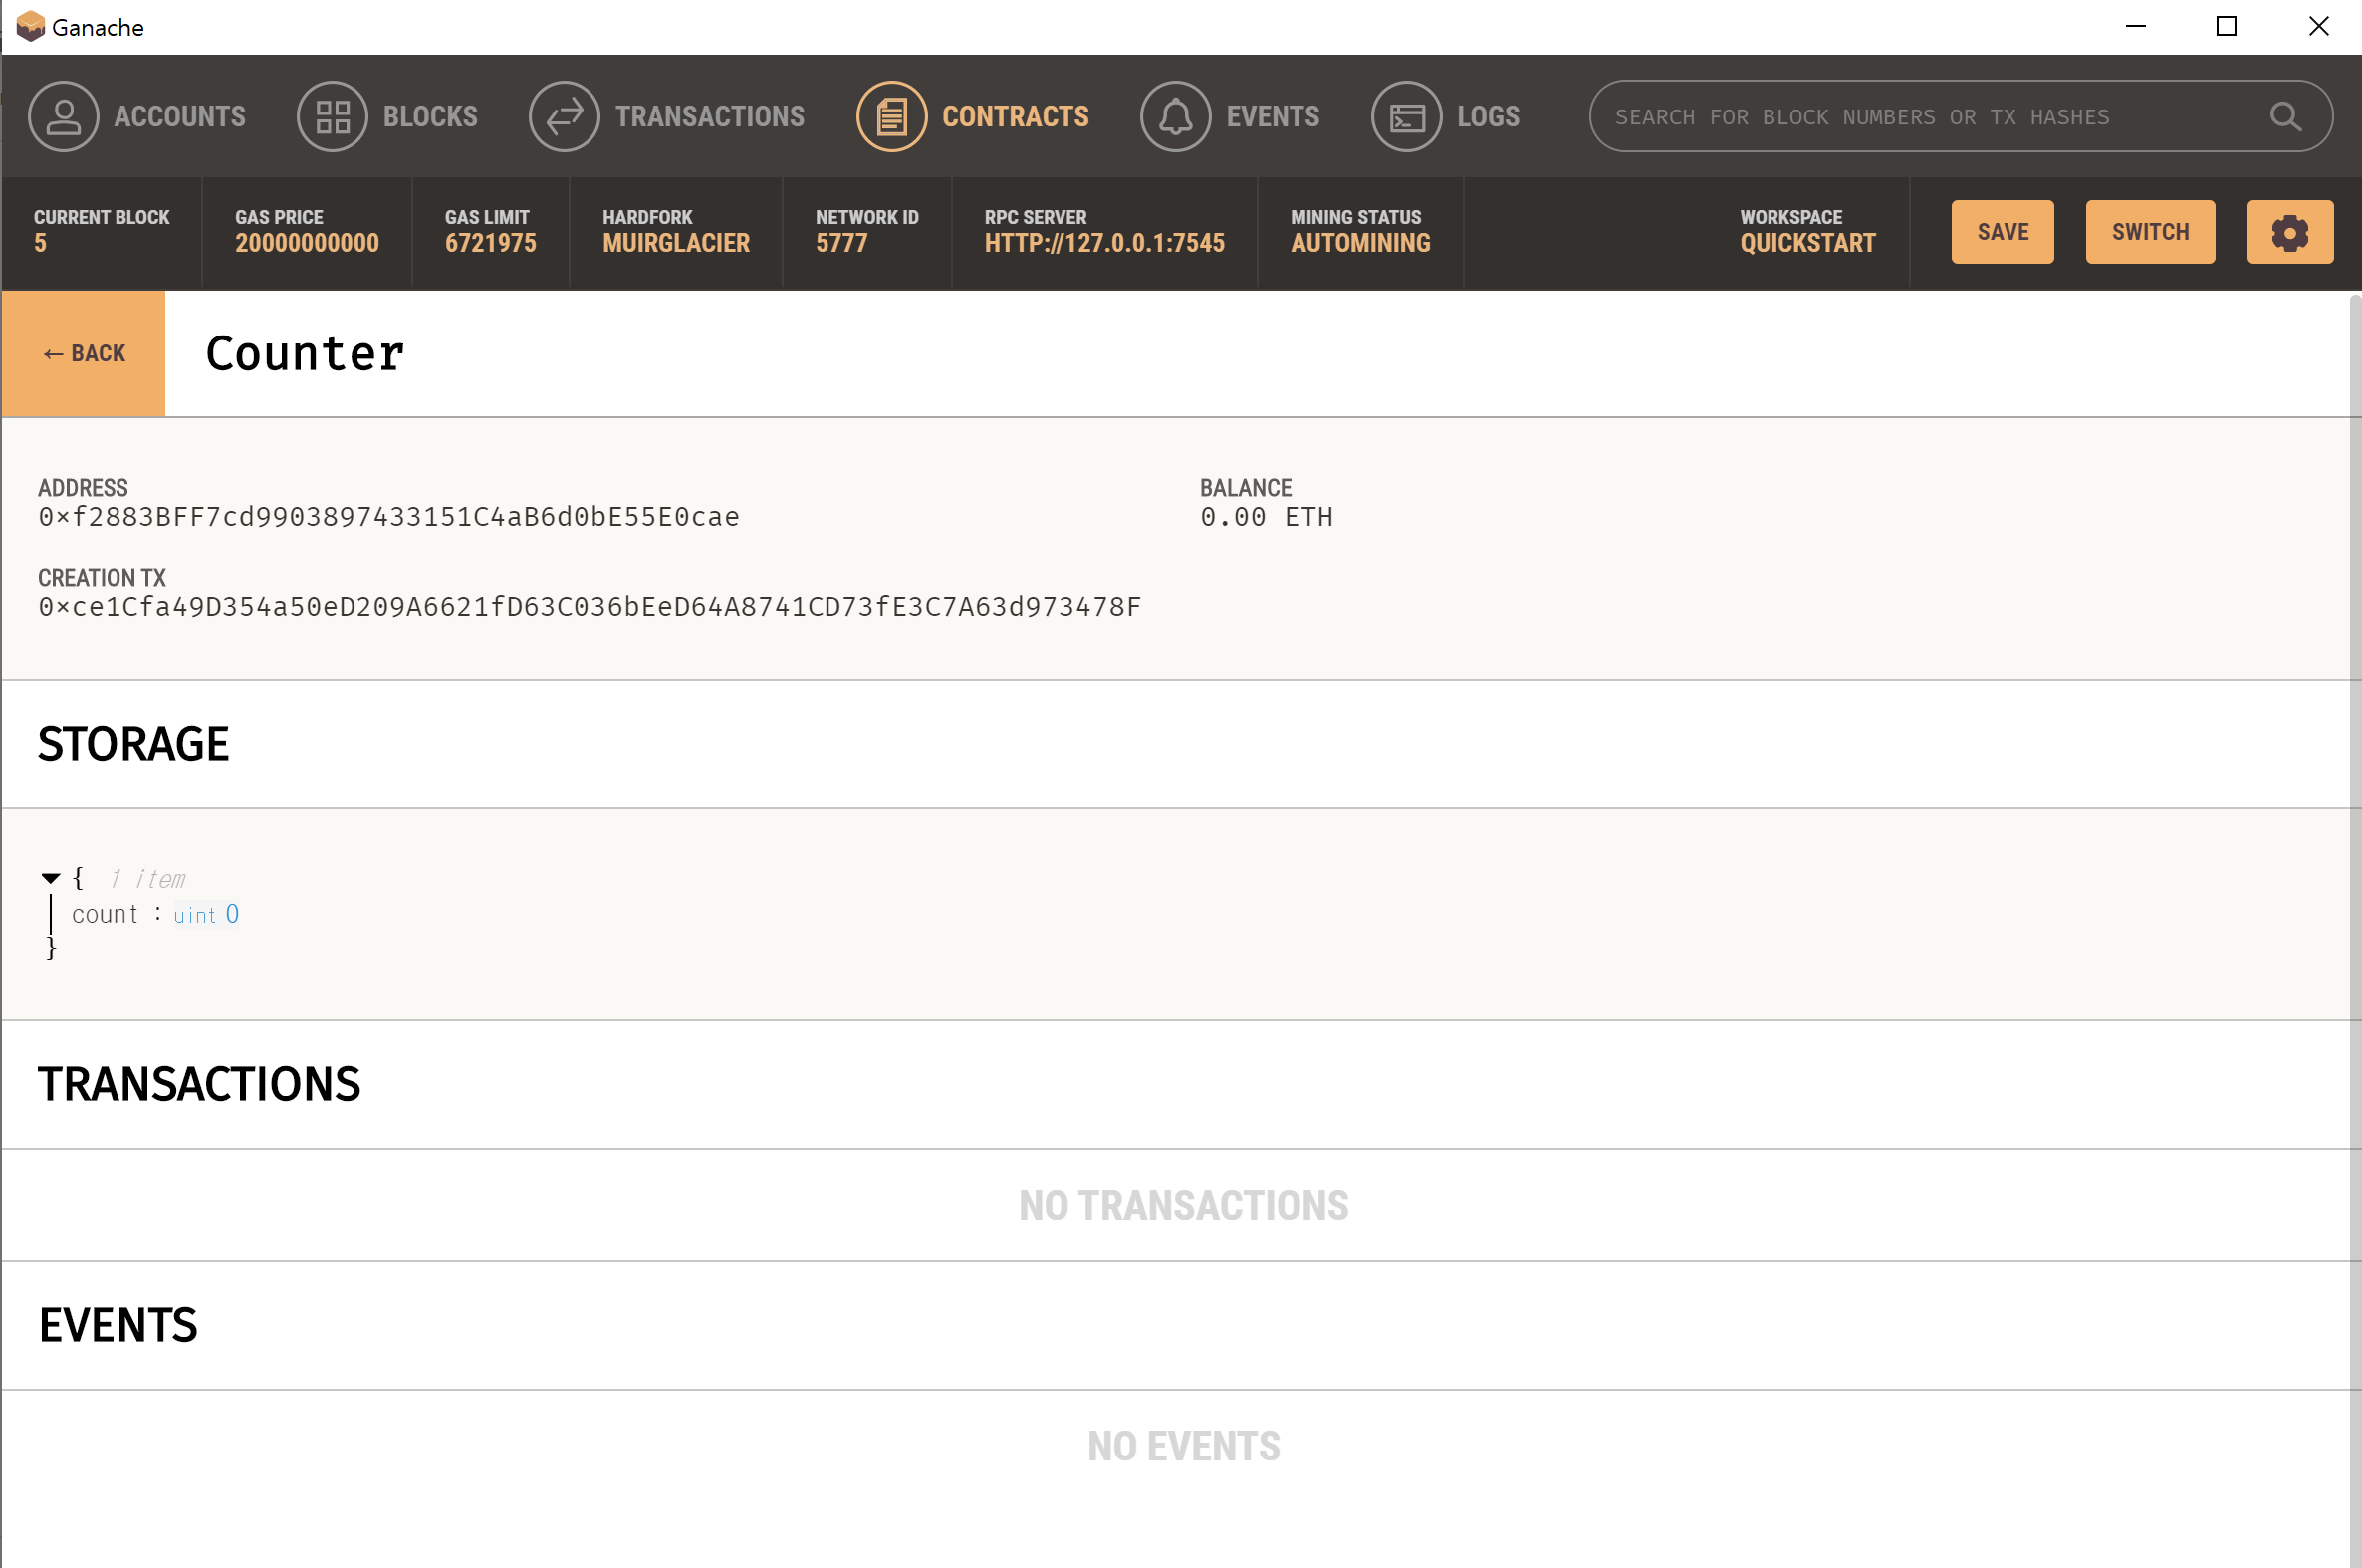Click the Ganache logo in title bar
Viewport: 2362px width, 1568px height.
(30, 27)
